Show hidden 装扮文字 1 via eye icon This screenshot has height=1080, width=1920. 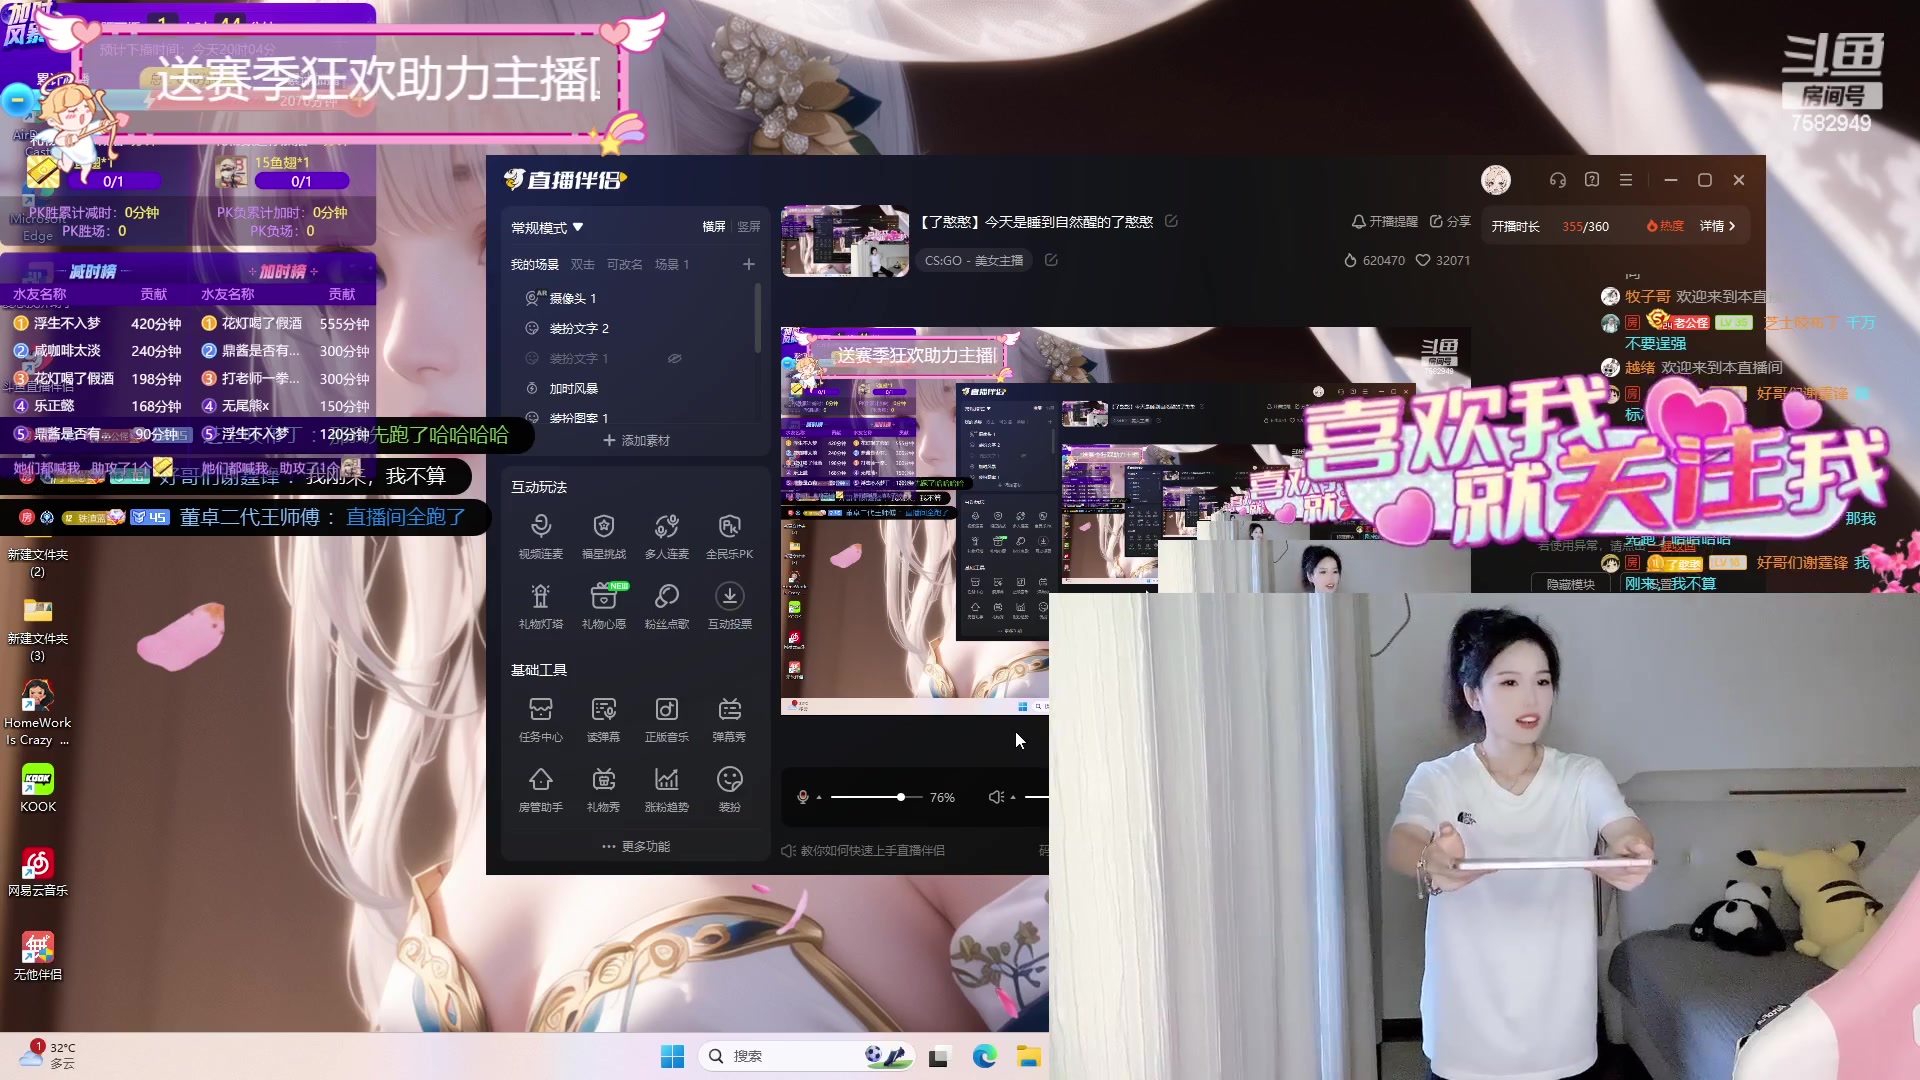(675, 358)
